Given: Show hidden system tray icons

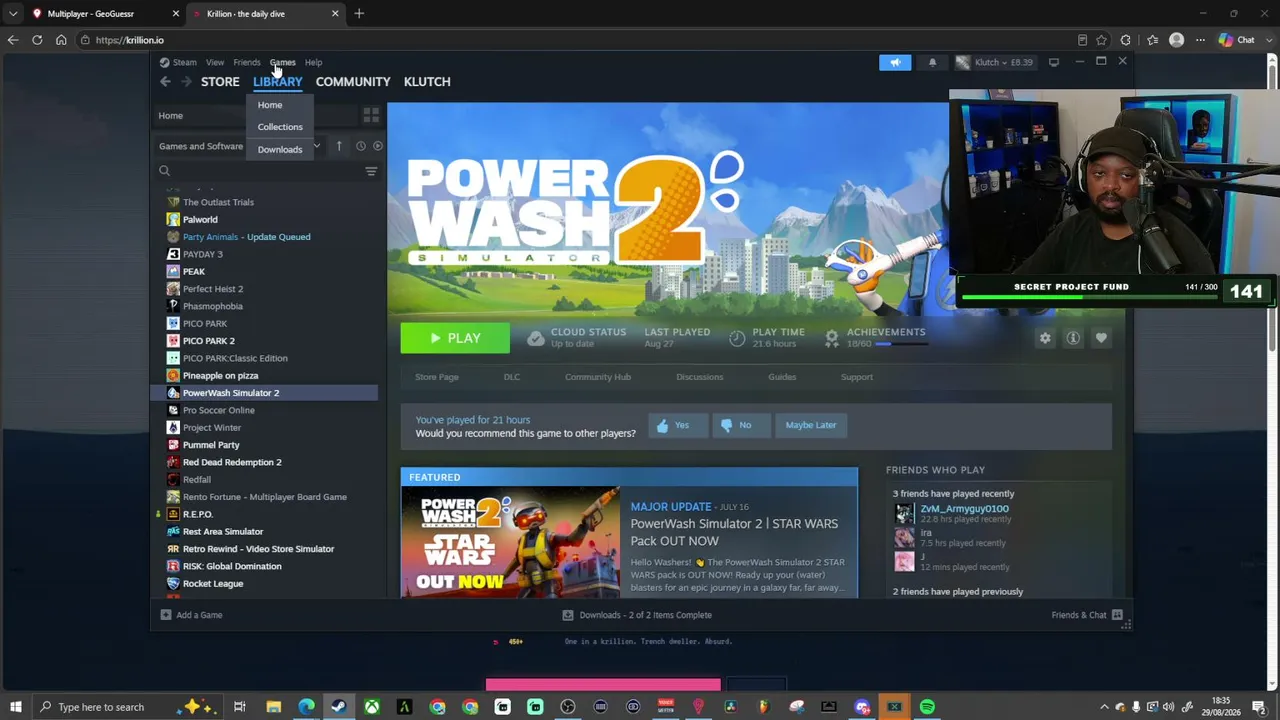Looking at the screenshot, I should 1104,707.
